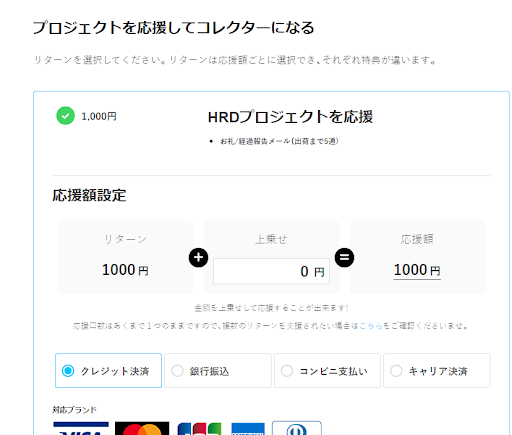The width and height of the screenshot is (512, 435).
Task: Select 銀行振込 payment method
Action: 218,371
